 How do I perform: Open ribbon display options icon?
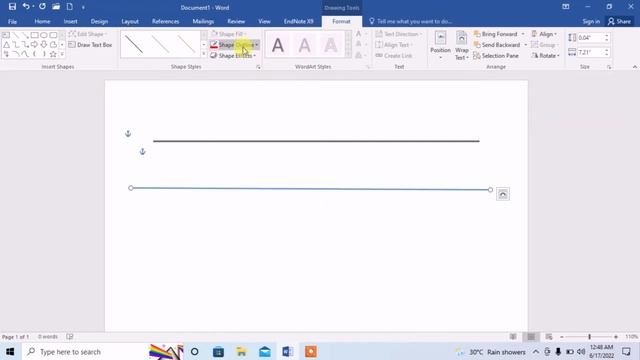[x=566, y=7]
